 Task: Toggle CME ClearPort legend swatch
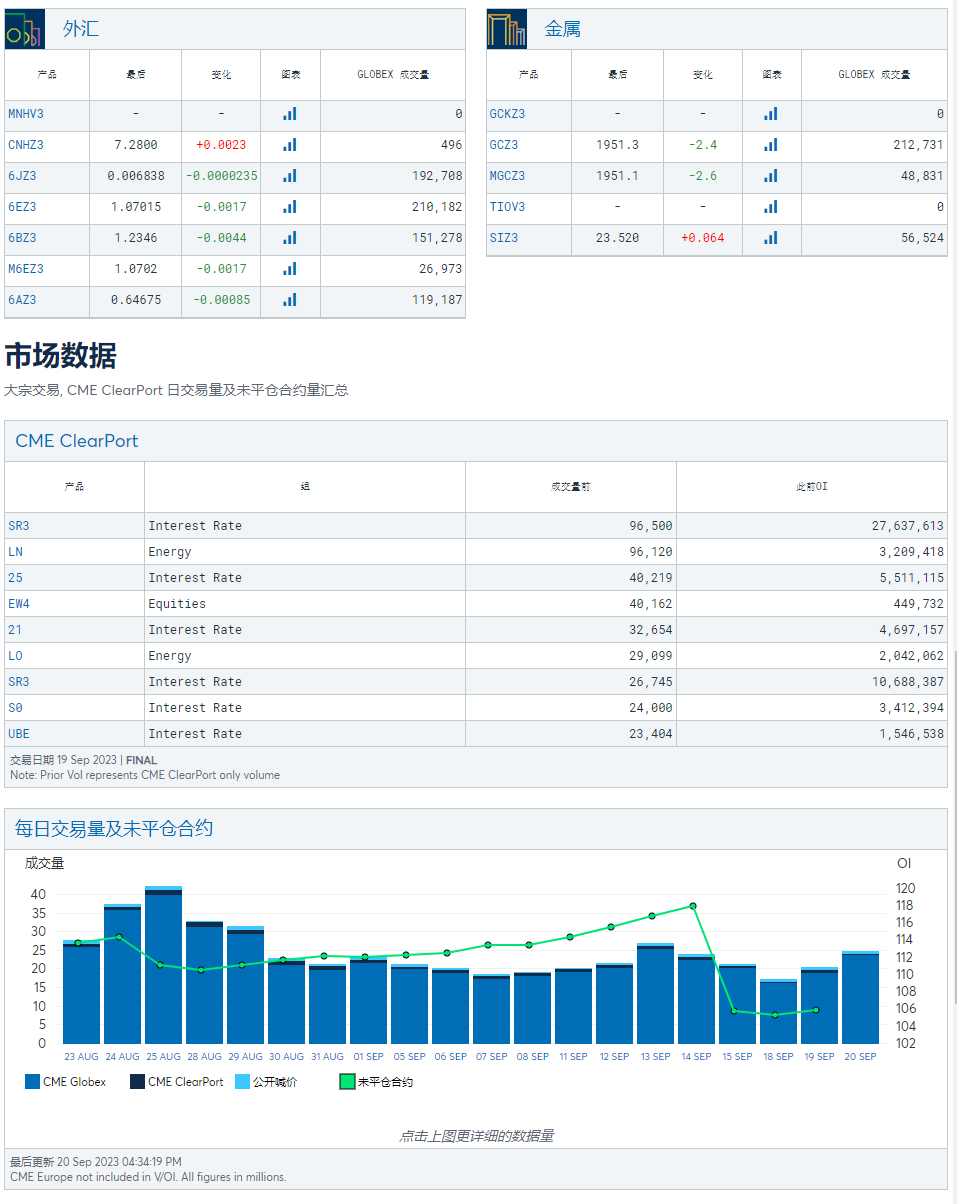coord(137,1082)
